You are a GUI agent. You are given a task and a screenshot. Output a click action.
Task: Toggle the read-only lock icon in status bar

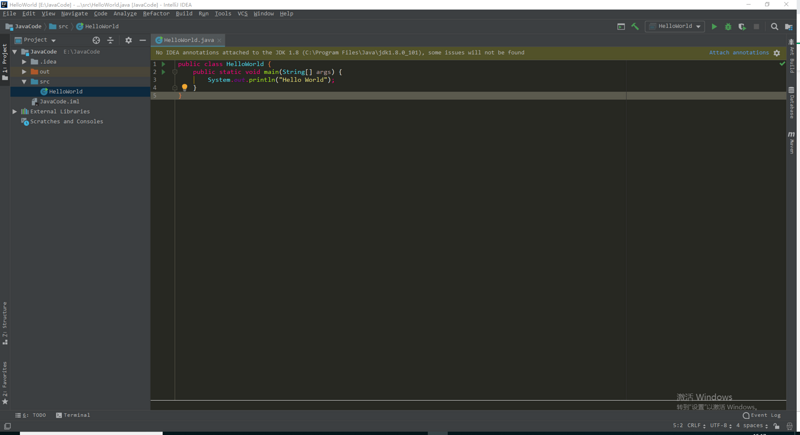click(776, 426)
